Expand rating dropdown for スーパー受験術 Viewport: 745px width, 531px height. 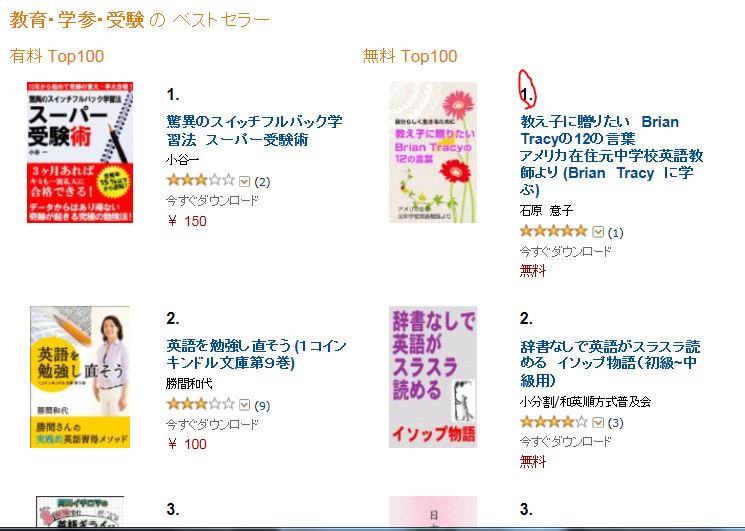click(245, 181)
